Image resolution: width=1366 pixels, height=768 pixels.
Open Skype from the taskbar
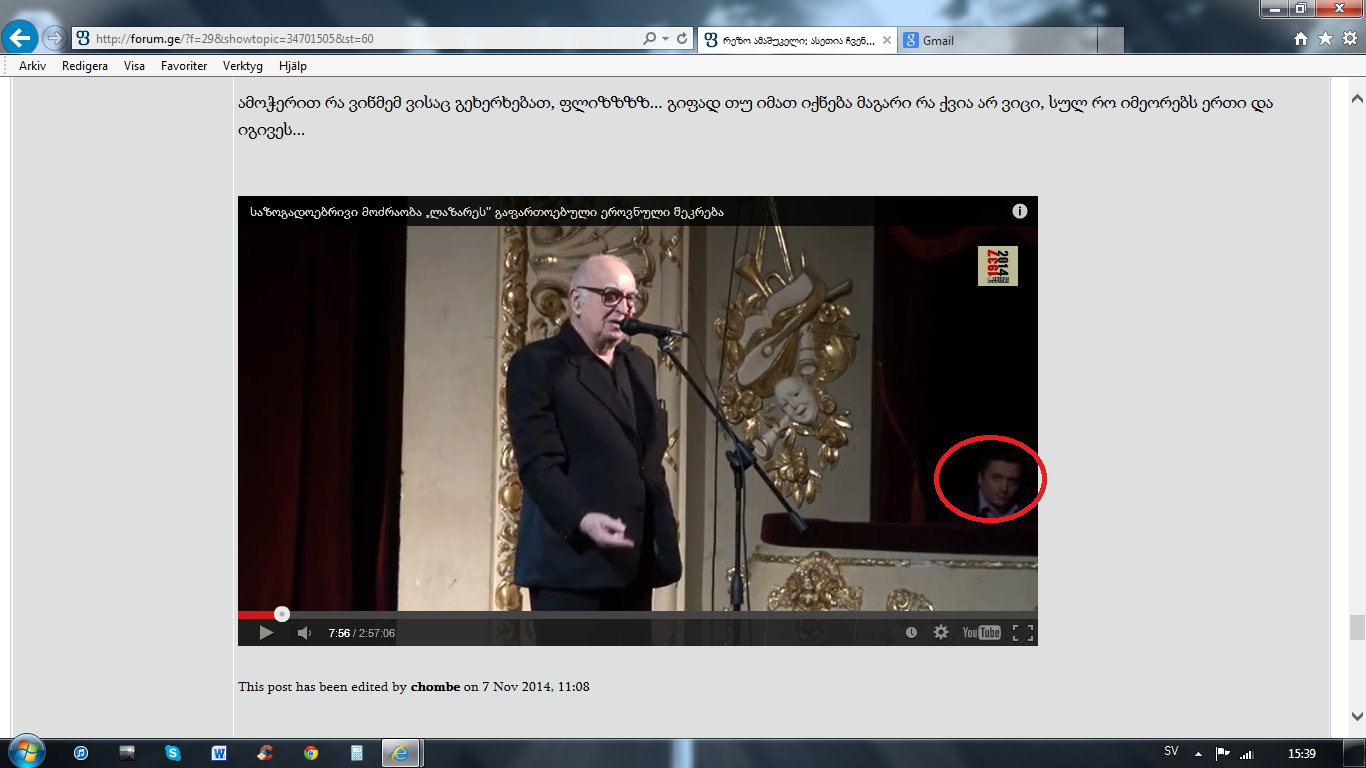pyautogui.click(x=173, y=753)
